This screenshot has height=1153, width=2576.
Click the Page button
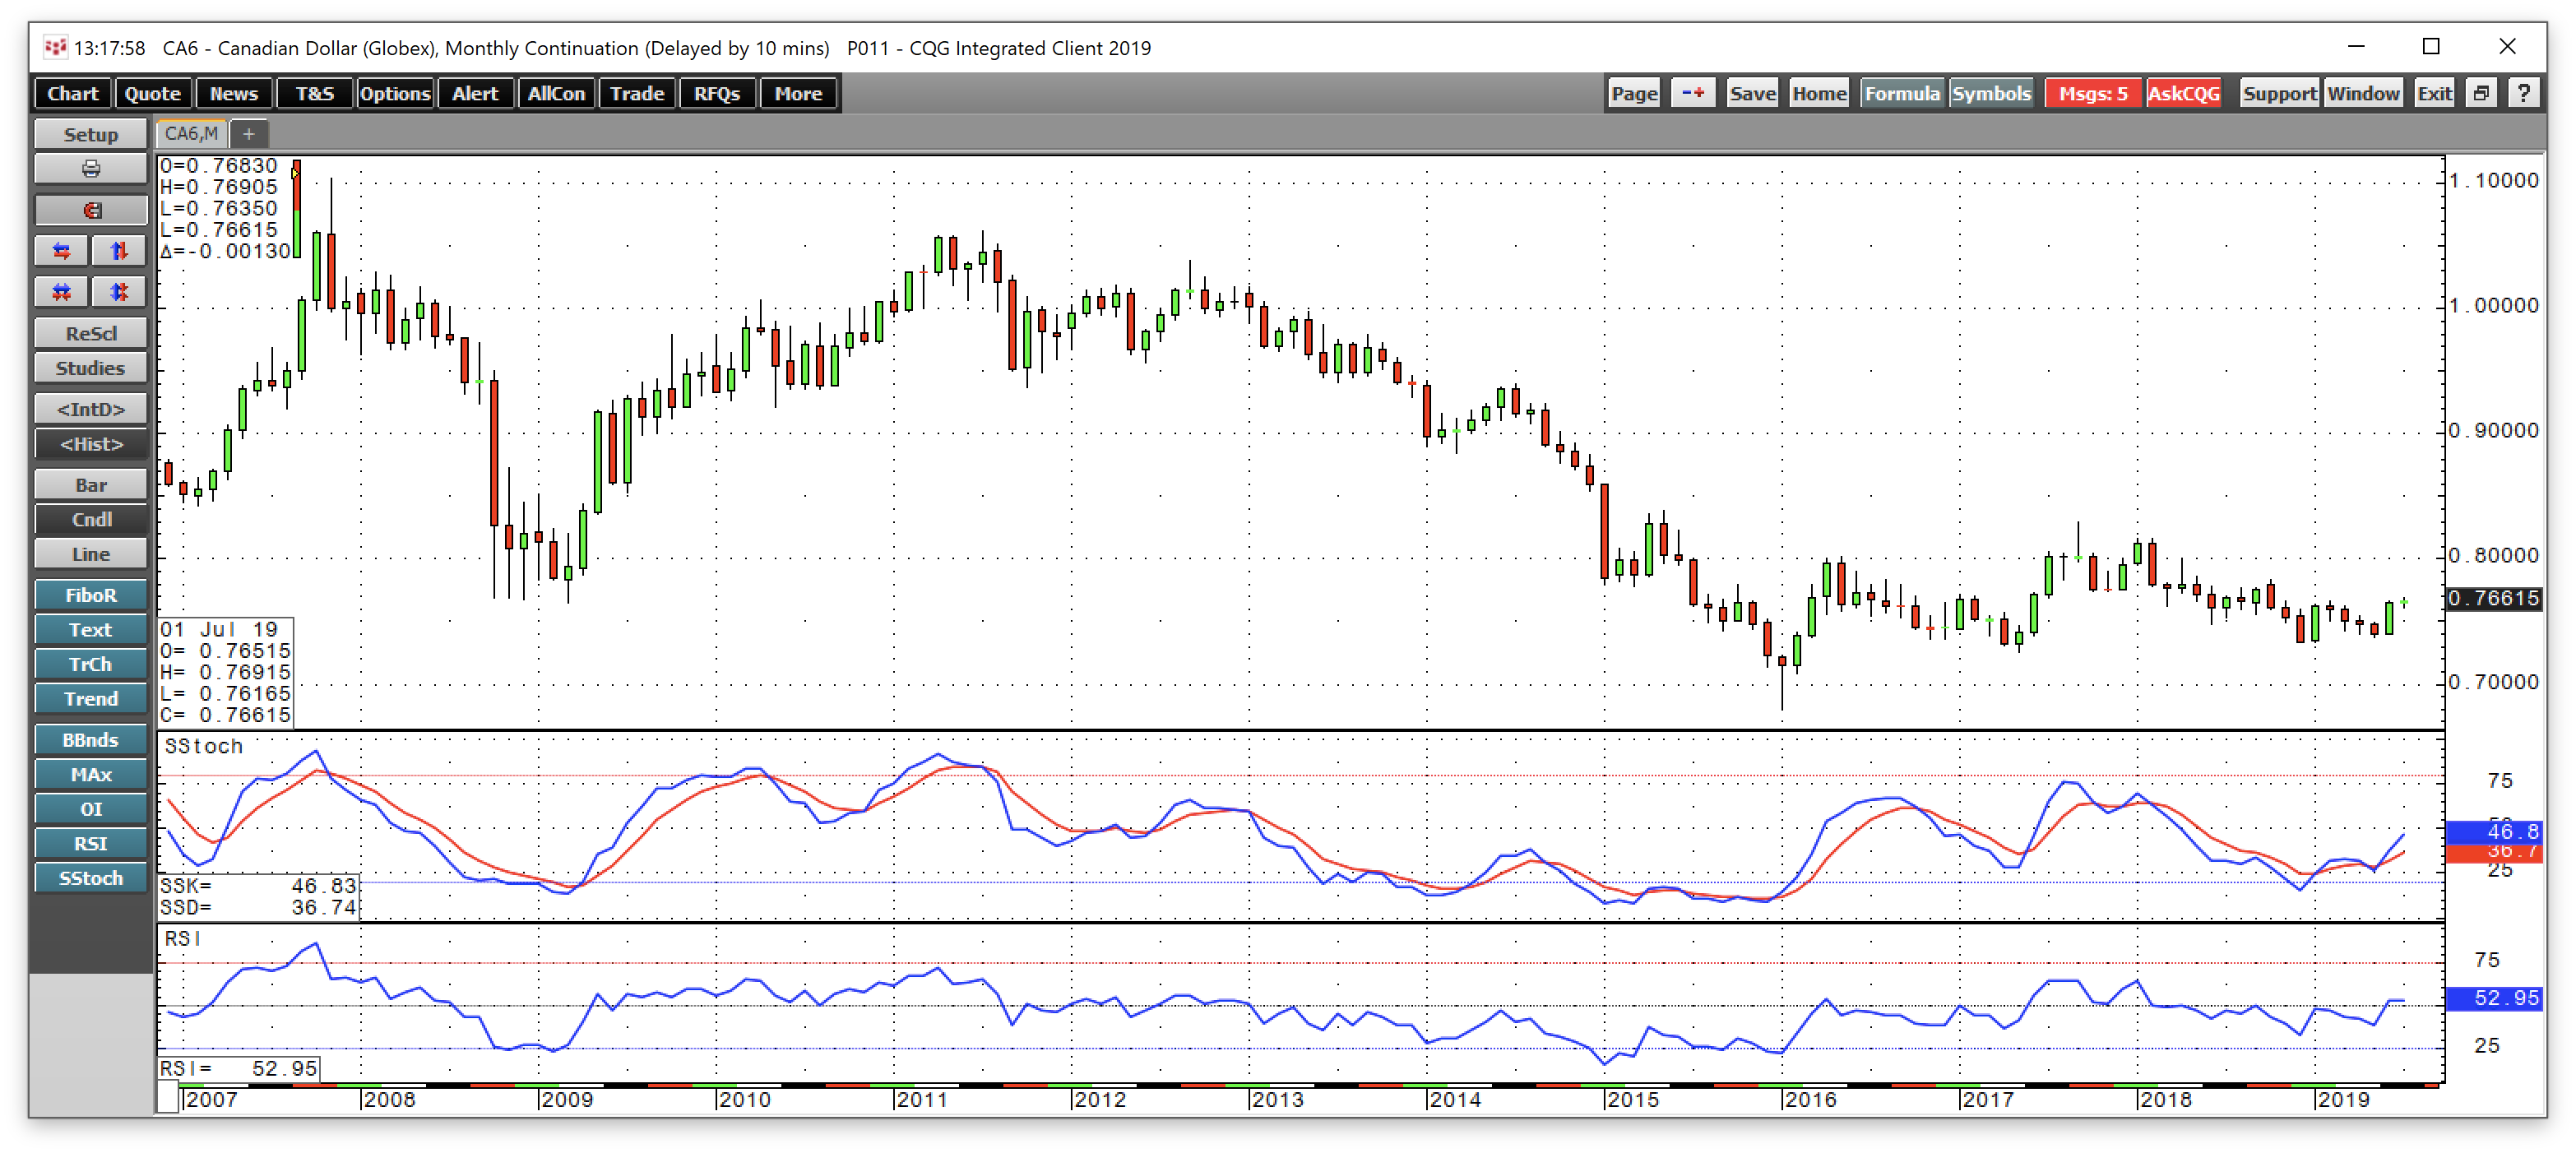[x=1634, y=93]
